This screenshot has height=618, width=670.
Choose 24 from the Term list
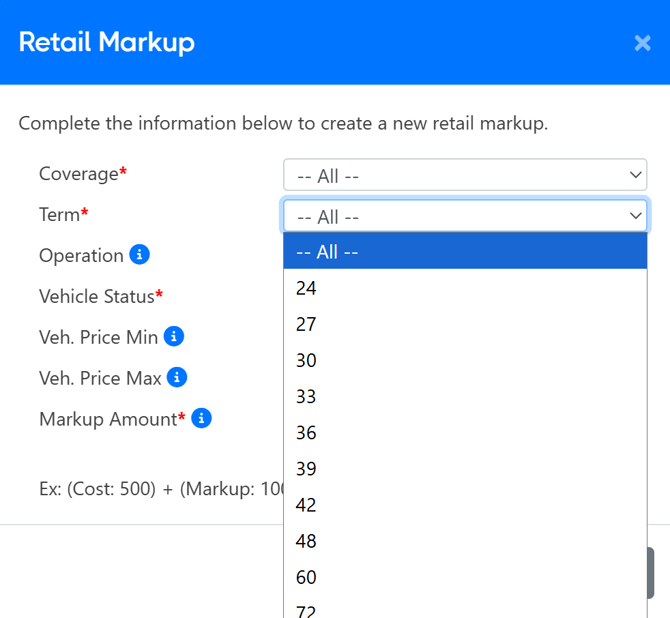pyautogui.click(x=465, y=288)
